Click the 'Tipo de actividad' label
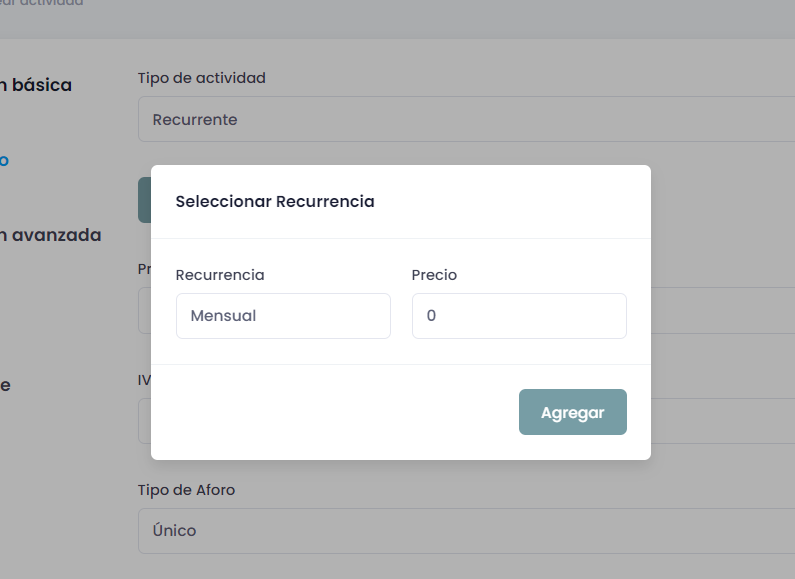The height and width of the screenshot is (579, 795). (x=201, y=77)
